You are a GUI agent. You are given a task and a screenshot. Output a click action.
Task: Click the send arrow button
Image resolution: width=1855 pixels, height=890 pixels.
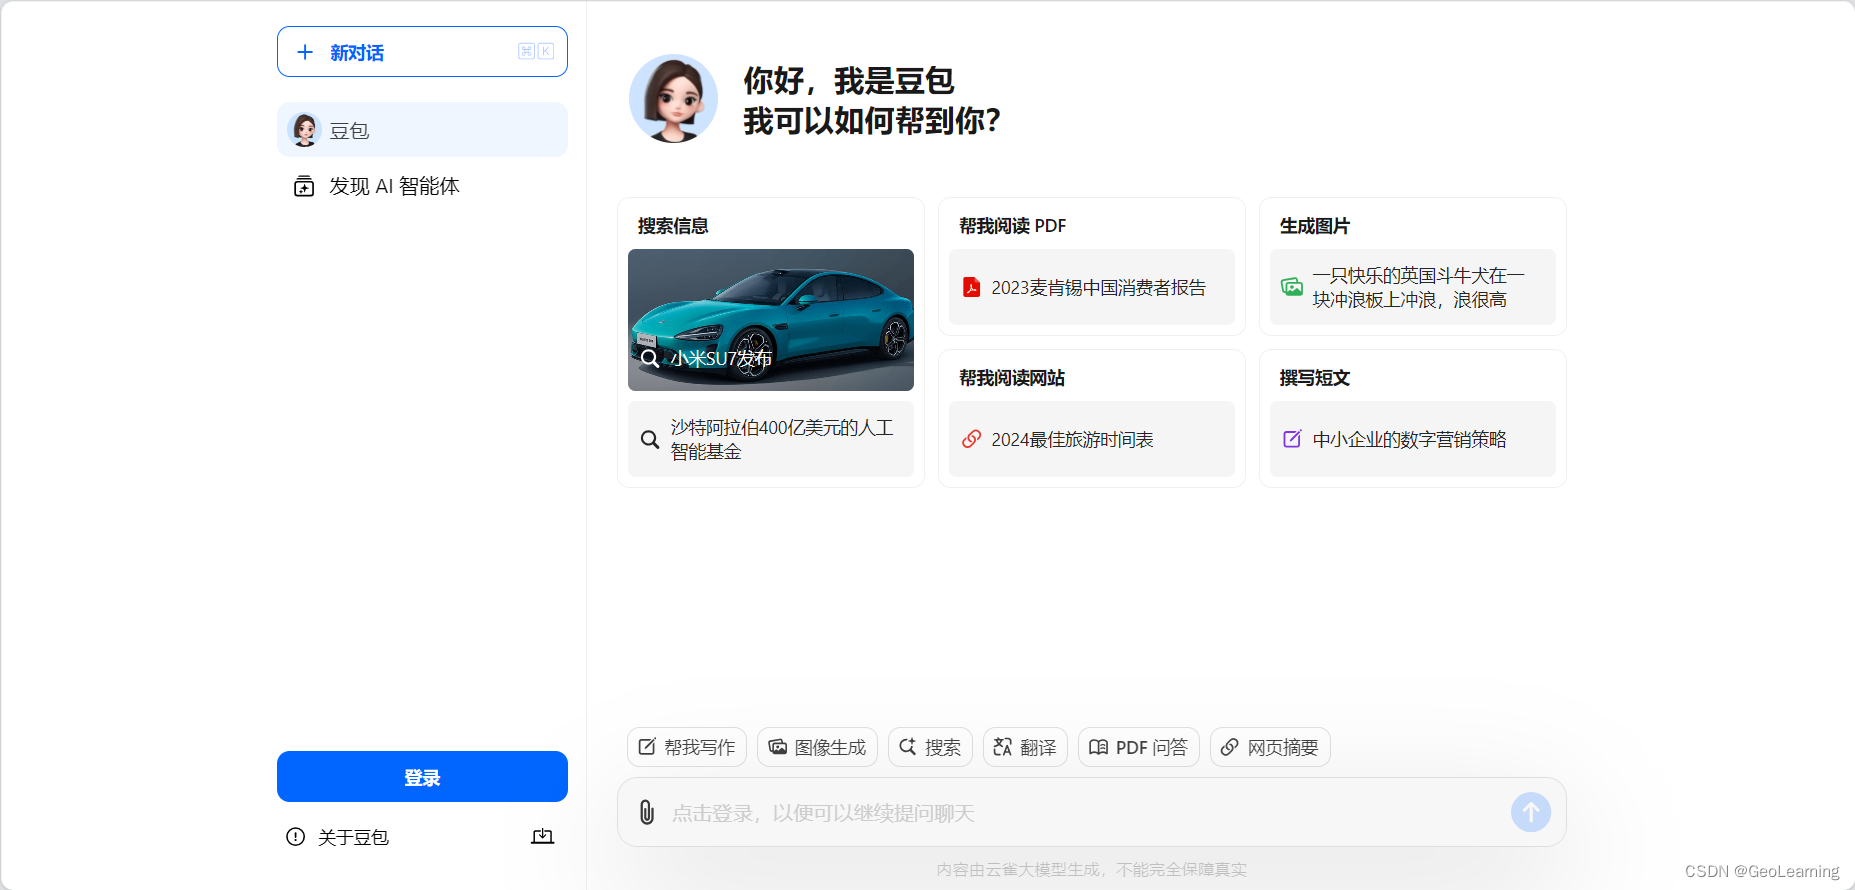(x=1531, y=812)
